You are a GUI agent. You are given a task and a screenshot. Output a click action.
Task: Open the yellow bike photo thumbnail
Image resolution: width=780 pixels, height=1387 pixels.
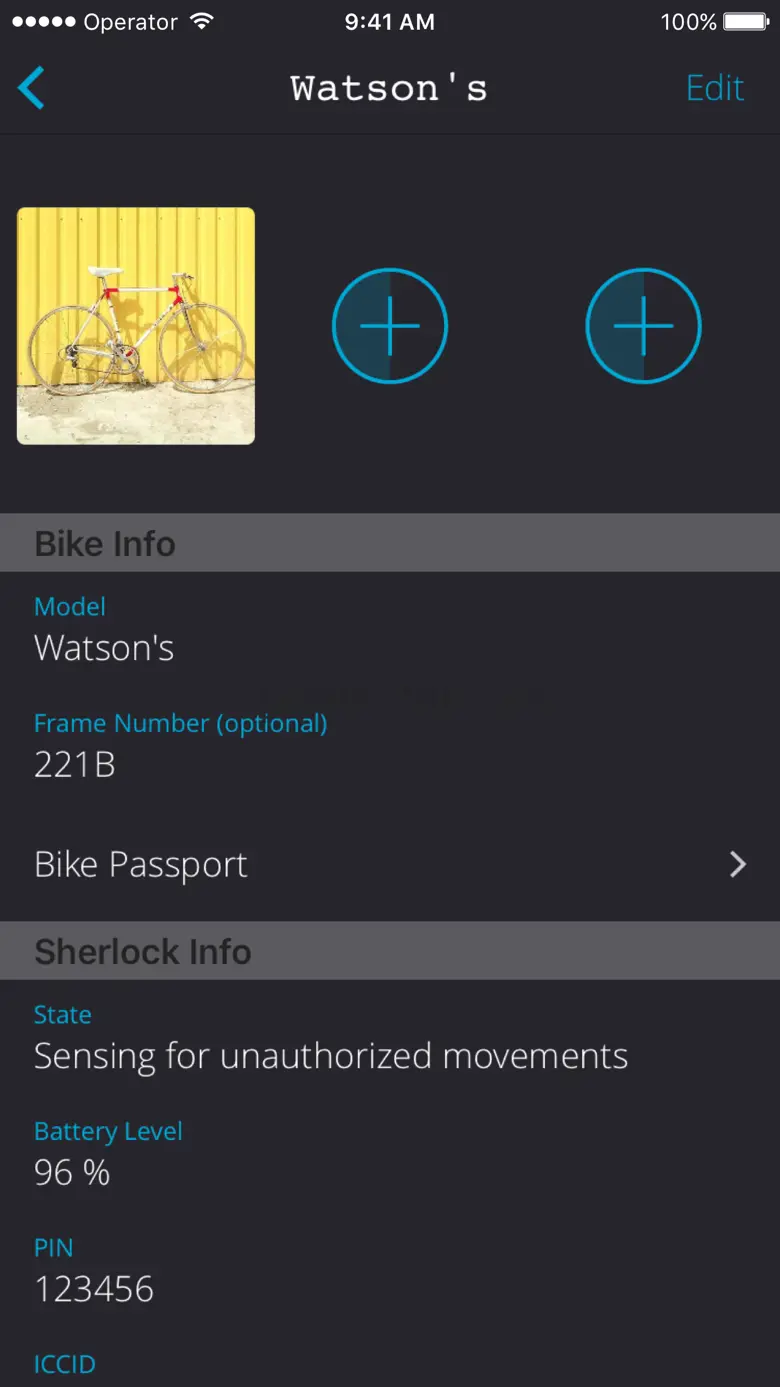click(136, 326)
